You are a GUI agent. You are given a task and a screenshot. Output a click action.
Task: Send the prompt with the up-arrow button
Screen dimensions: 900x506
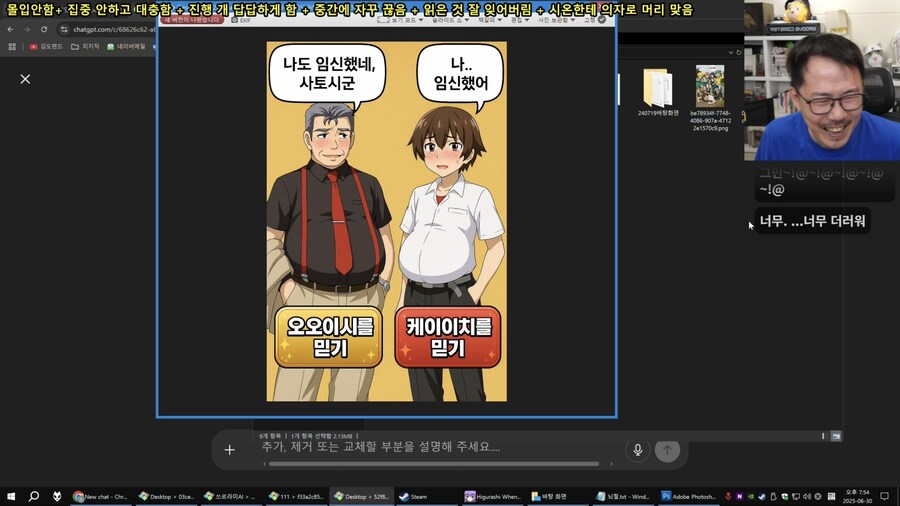[667, 450]
